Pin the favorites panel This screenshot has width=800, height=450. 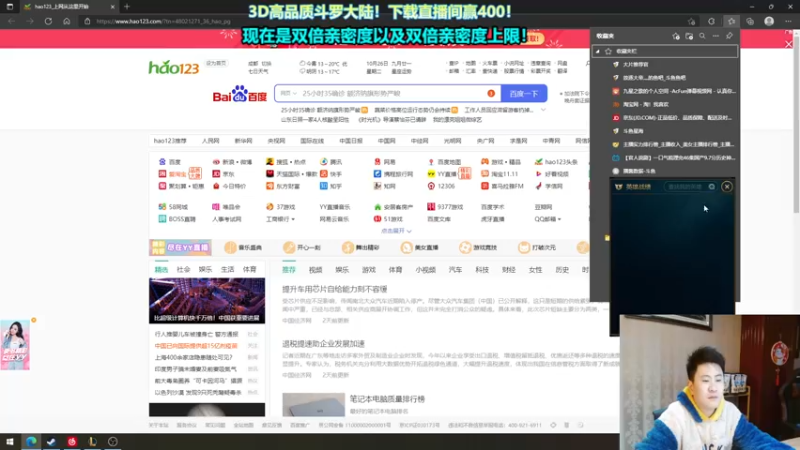coord(729,36)
